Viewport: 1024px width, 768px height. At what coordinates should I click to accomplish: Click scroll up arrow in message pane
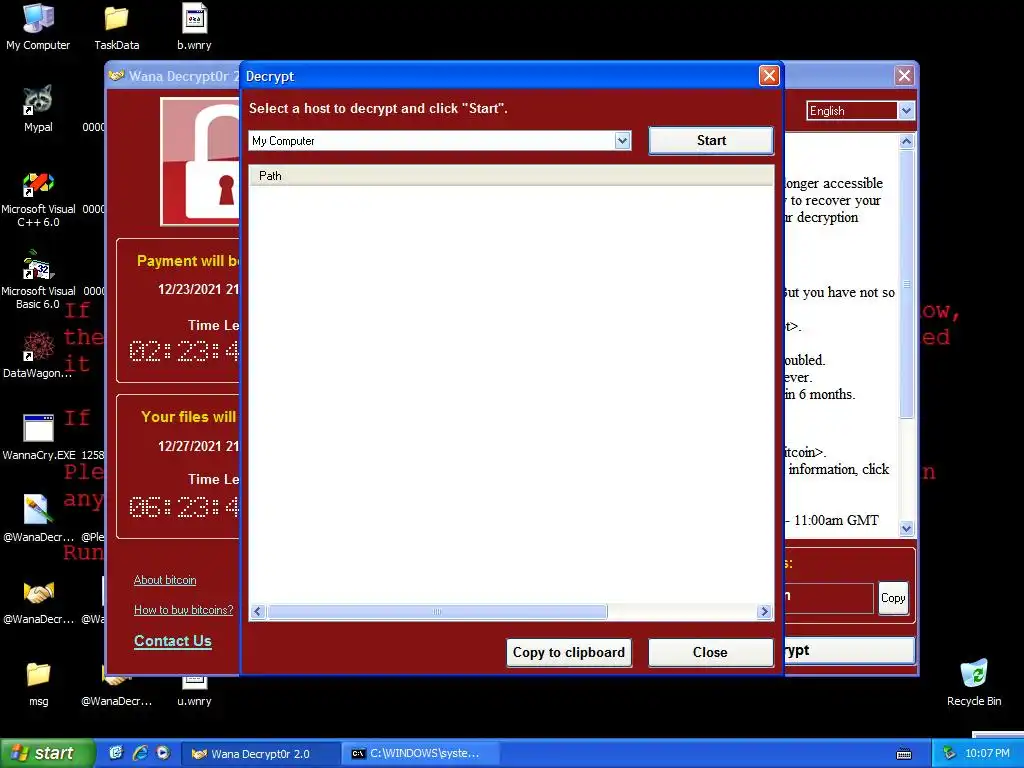906,141
